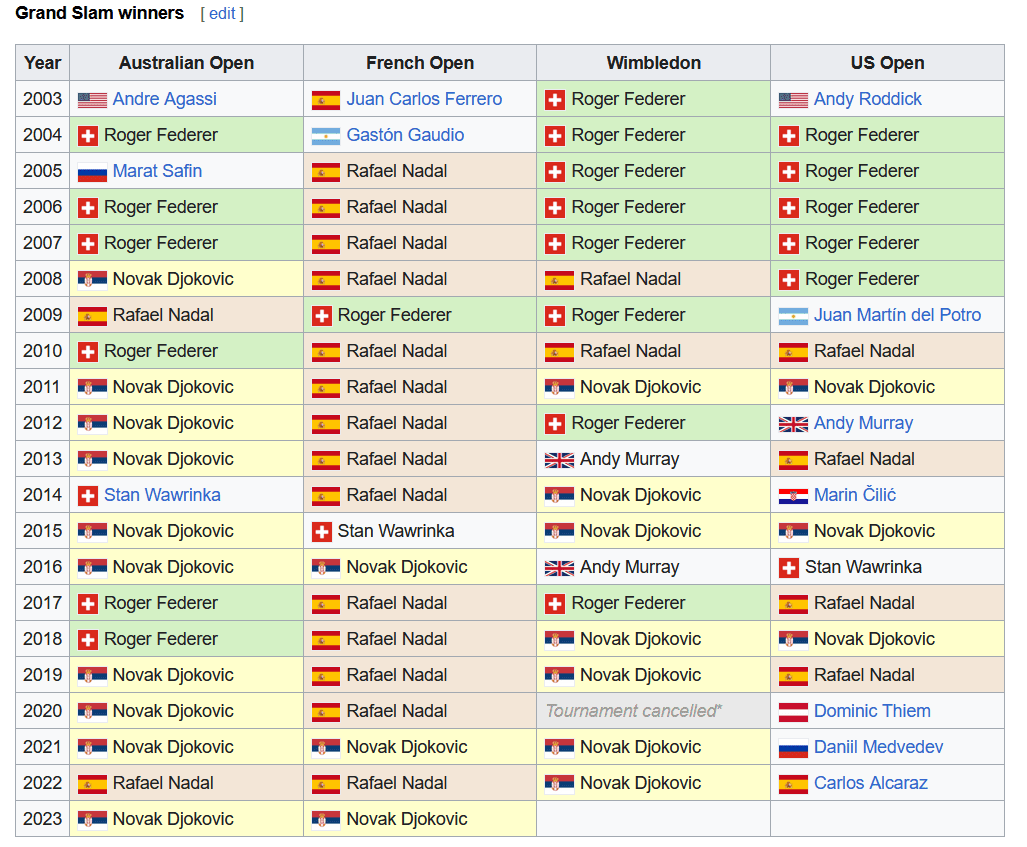The image size is (1027, 847).
Task: Click the Swiss flag in 2016 US Open cell
Action: pyautogui.click(x=789, y=569)
